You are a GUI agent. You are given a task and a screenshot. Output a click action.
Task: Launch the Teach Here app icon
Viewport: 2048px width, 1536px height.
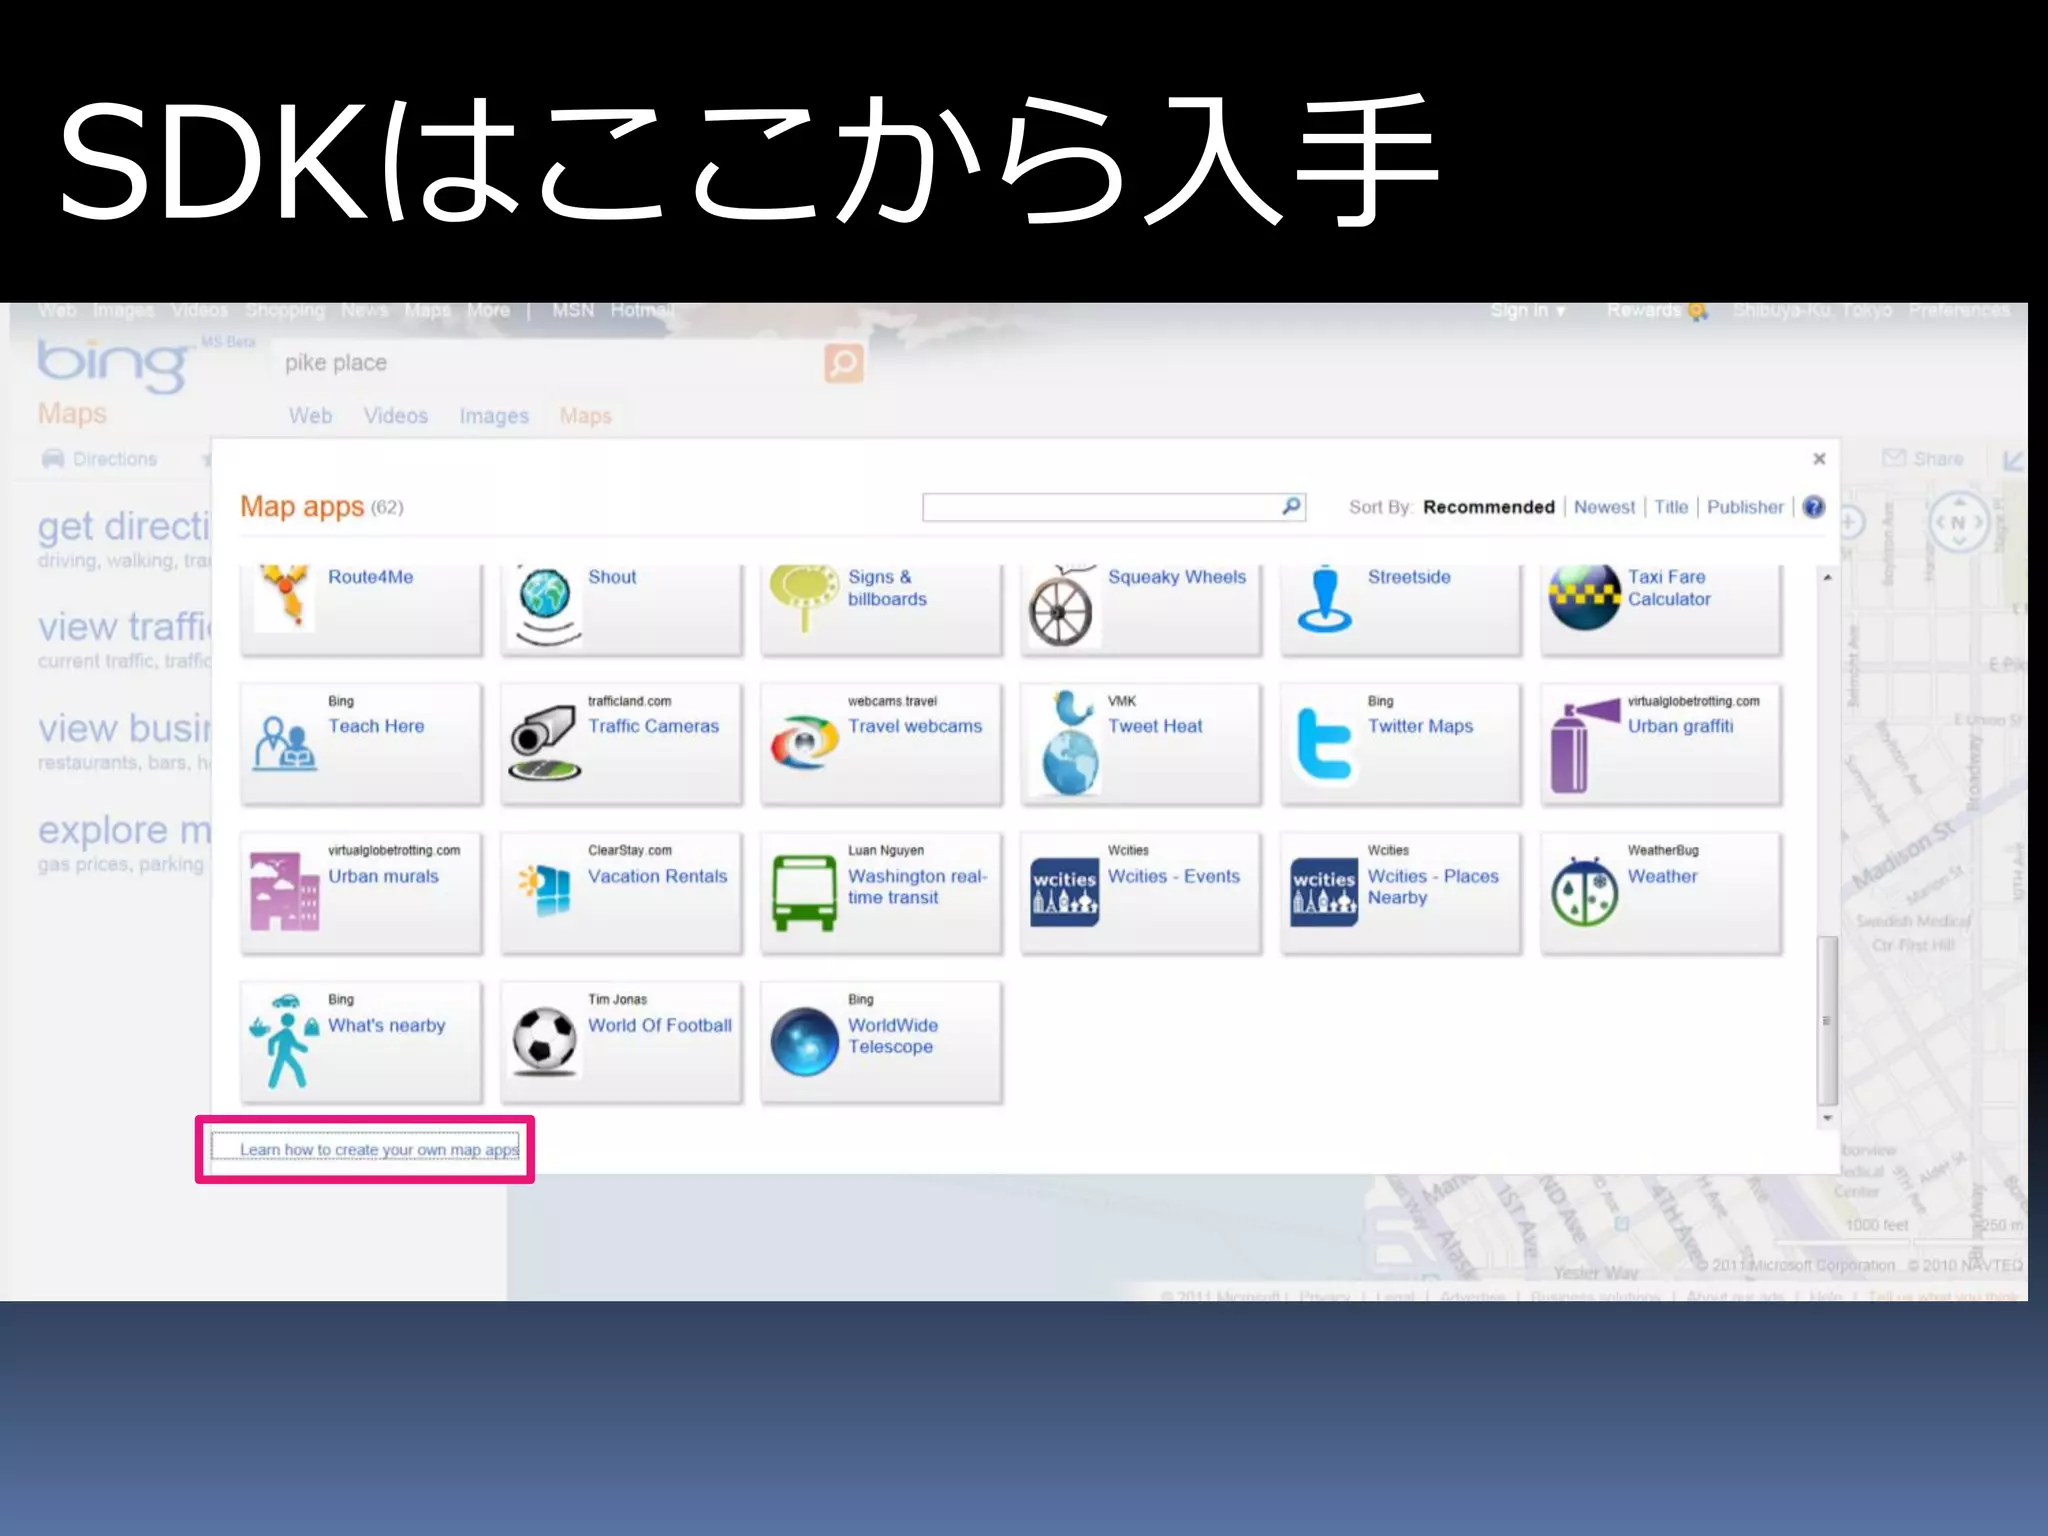coord(284,744)
